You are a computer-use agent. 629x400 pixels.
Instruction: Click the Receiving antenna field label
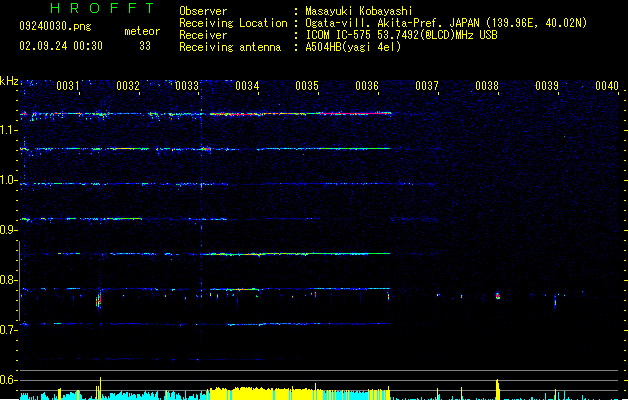[230, 47]
